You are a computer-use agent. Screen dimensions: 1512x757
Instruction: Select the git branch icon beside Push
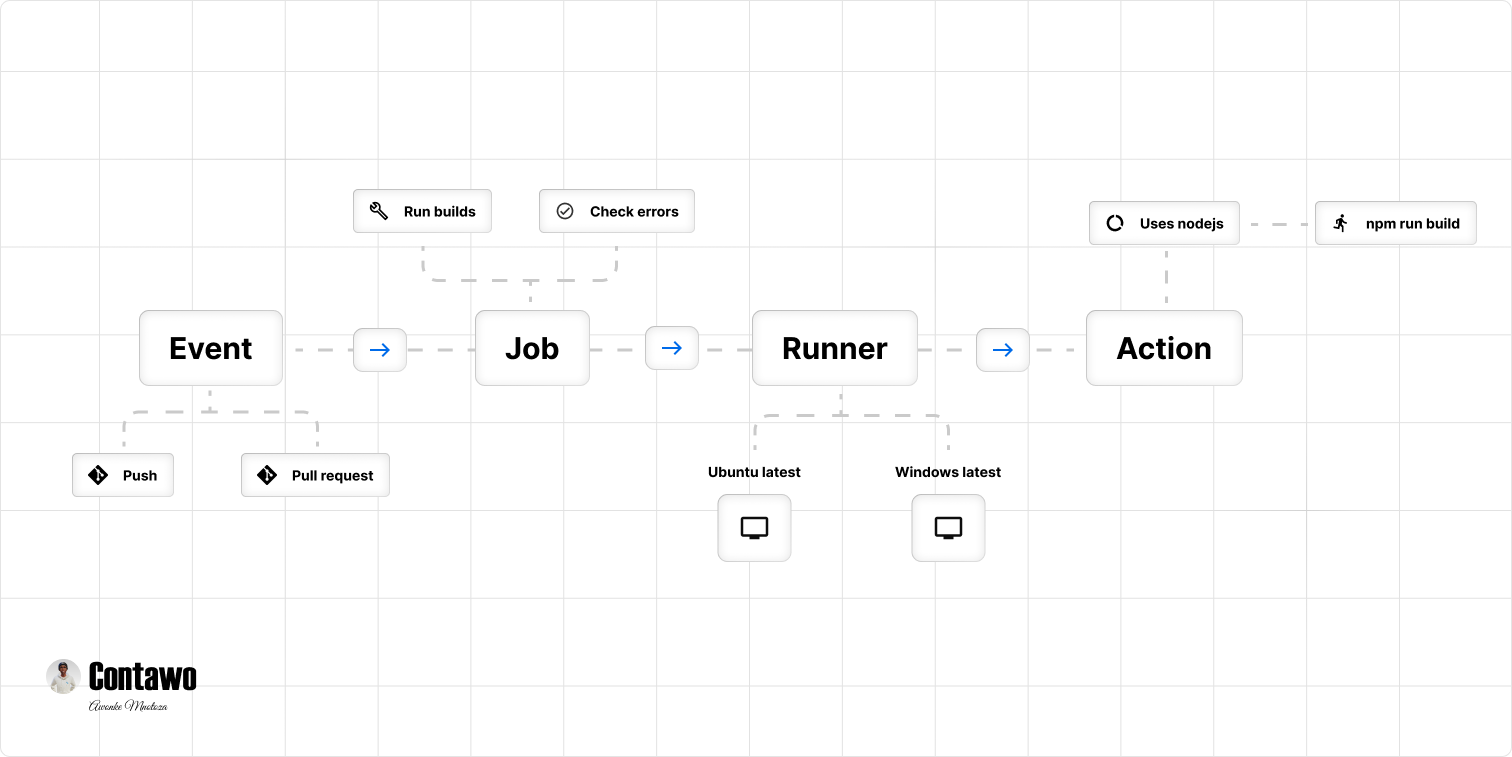(x=97, y=475)
